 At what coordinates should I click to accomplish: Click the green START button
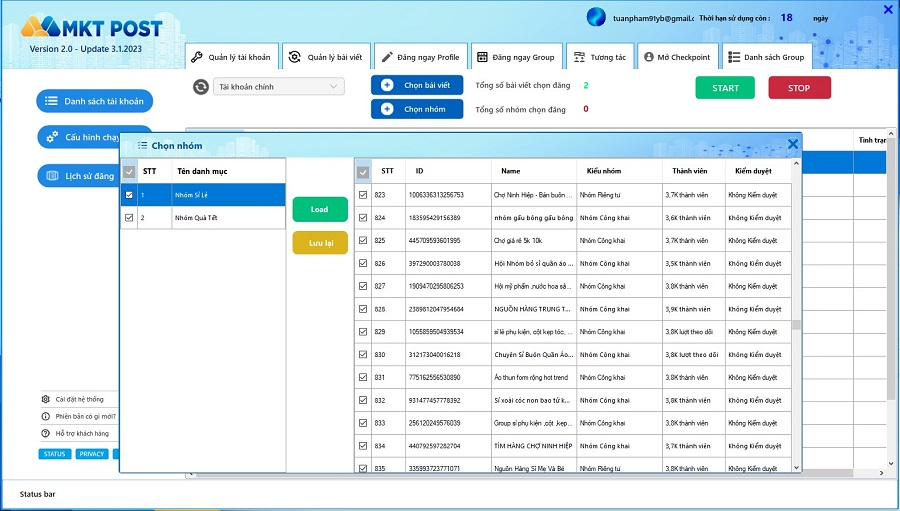tap(725, 88)
